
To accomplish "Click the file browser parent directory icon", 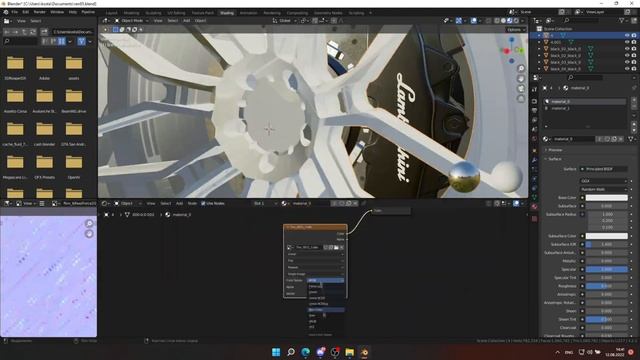I will coord(25,31).
